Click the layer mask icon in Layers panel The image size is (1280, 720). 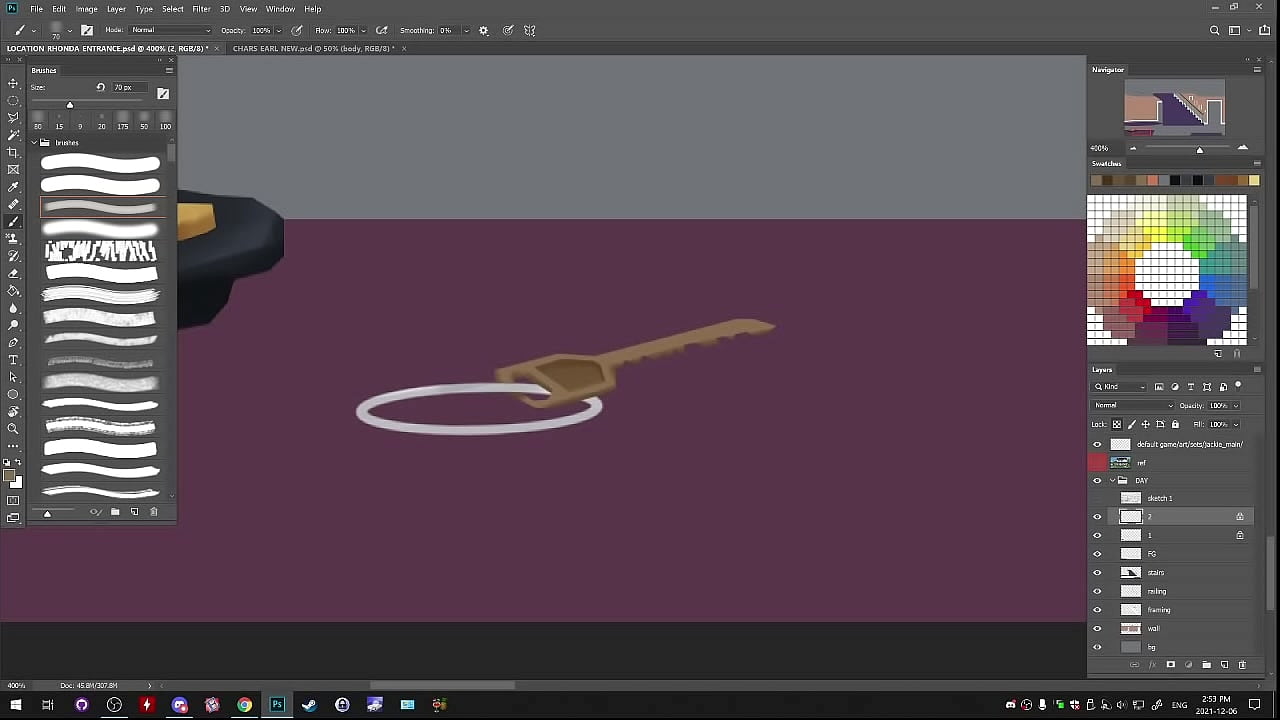point(1170,665)
